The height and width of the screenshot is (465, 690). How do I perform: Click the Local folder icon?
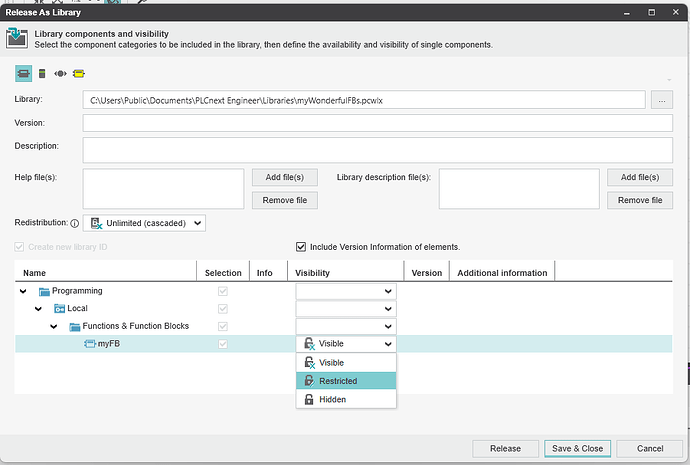59,309
